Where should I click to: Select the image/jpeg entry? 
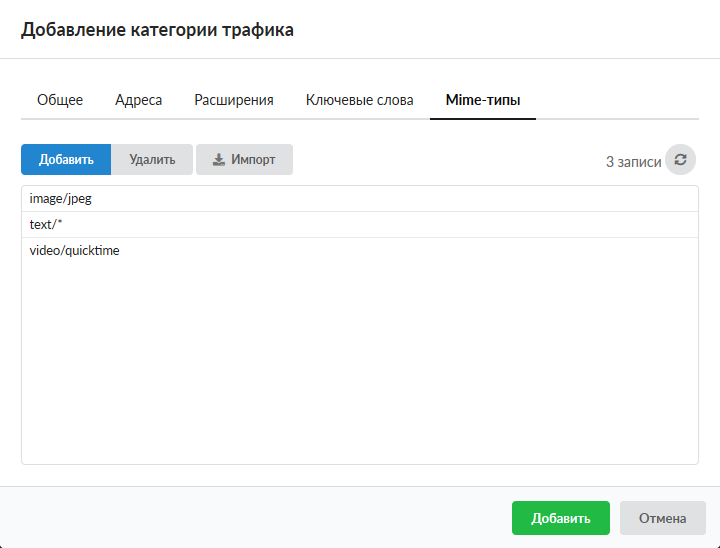[60, 199]
